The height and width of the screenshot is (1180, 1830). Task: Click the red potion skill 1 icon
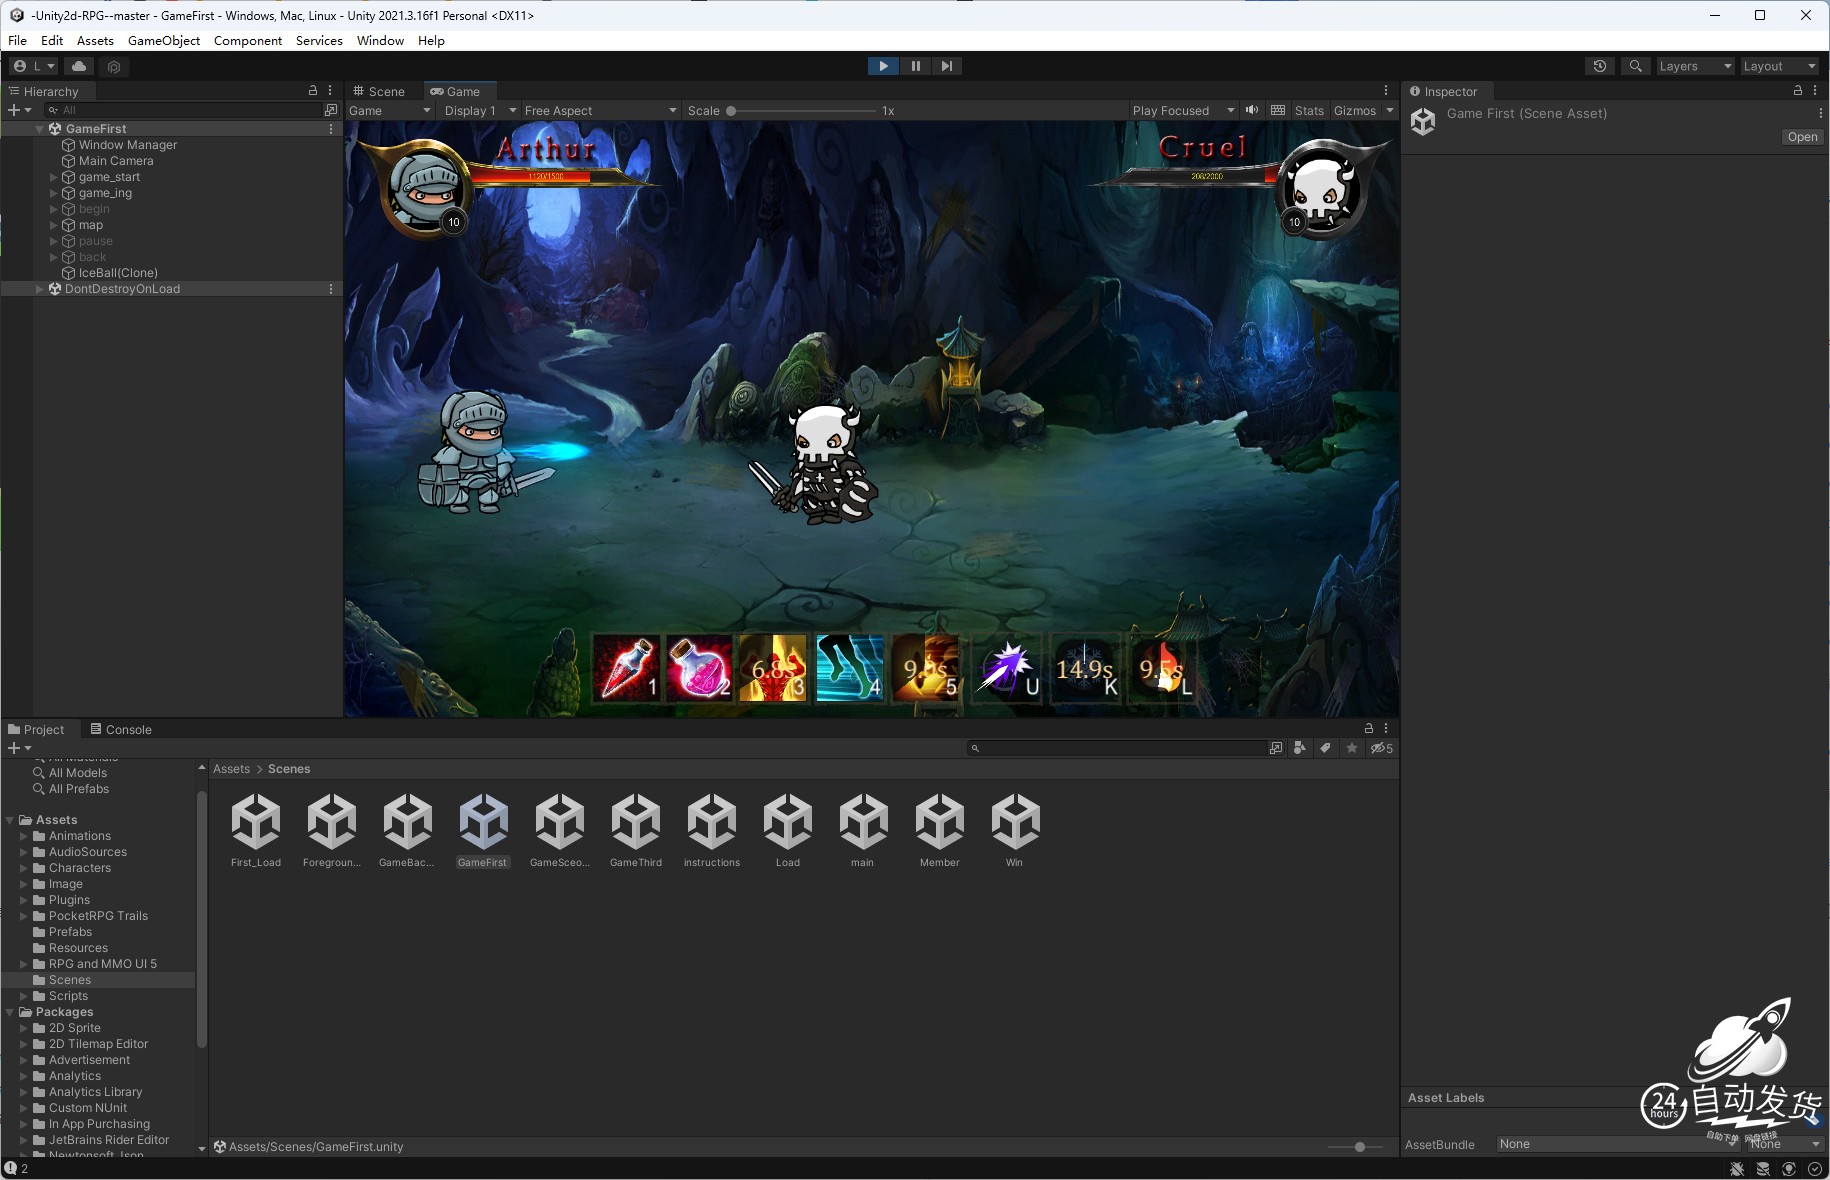pos(627,667)
